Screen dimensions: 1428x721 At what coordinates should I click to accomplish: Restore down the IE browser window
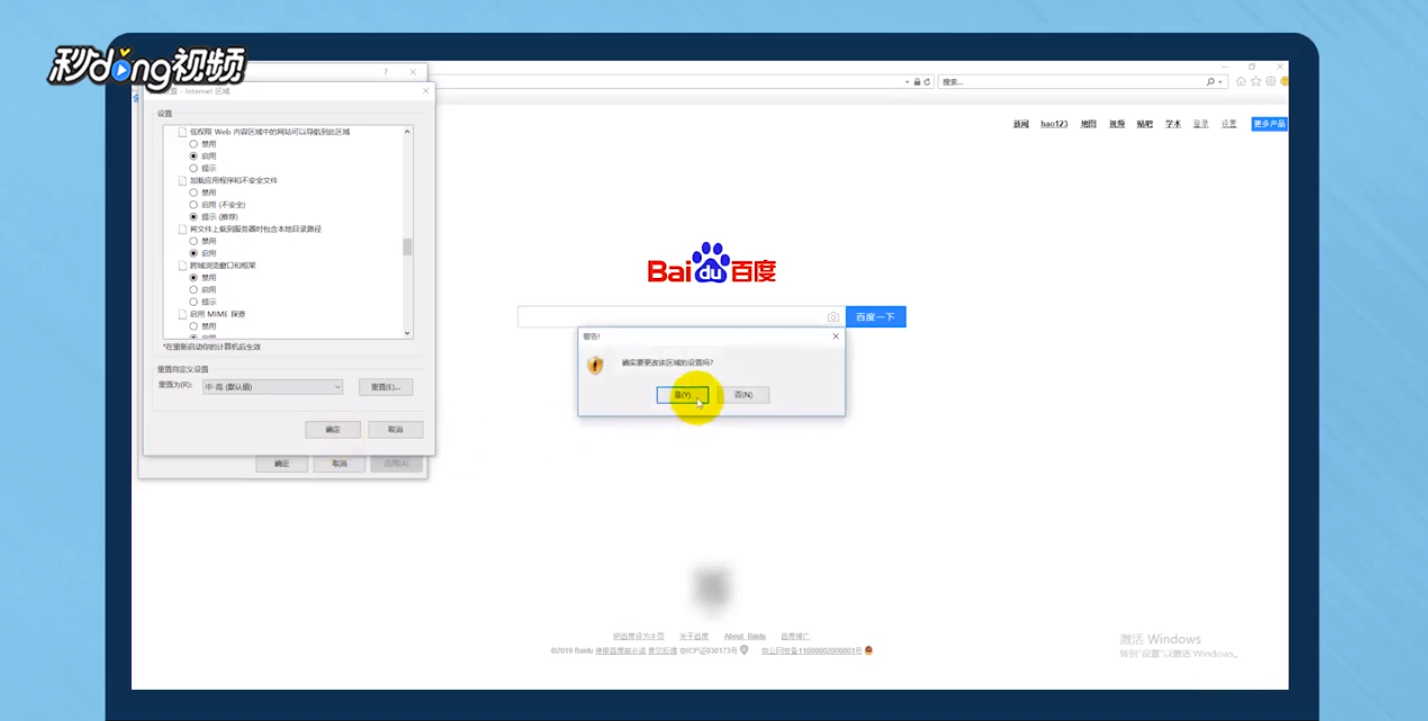pos(1251,67)
